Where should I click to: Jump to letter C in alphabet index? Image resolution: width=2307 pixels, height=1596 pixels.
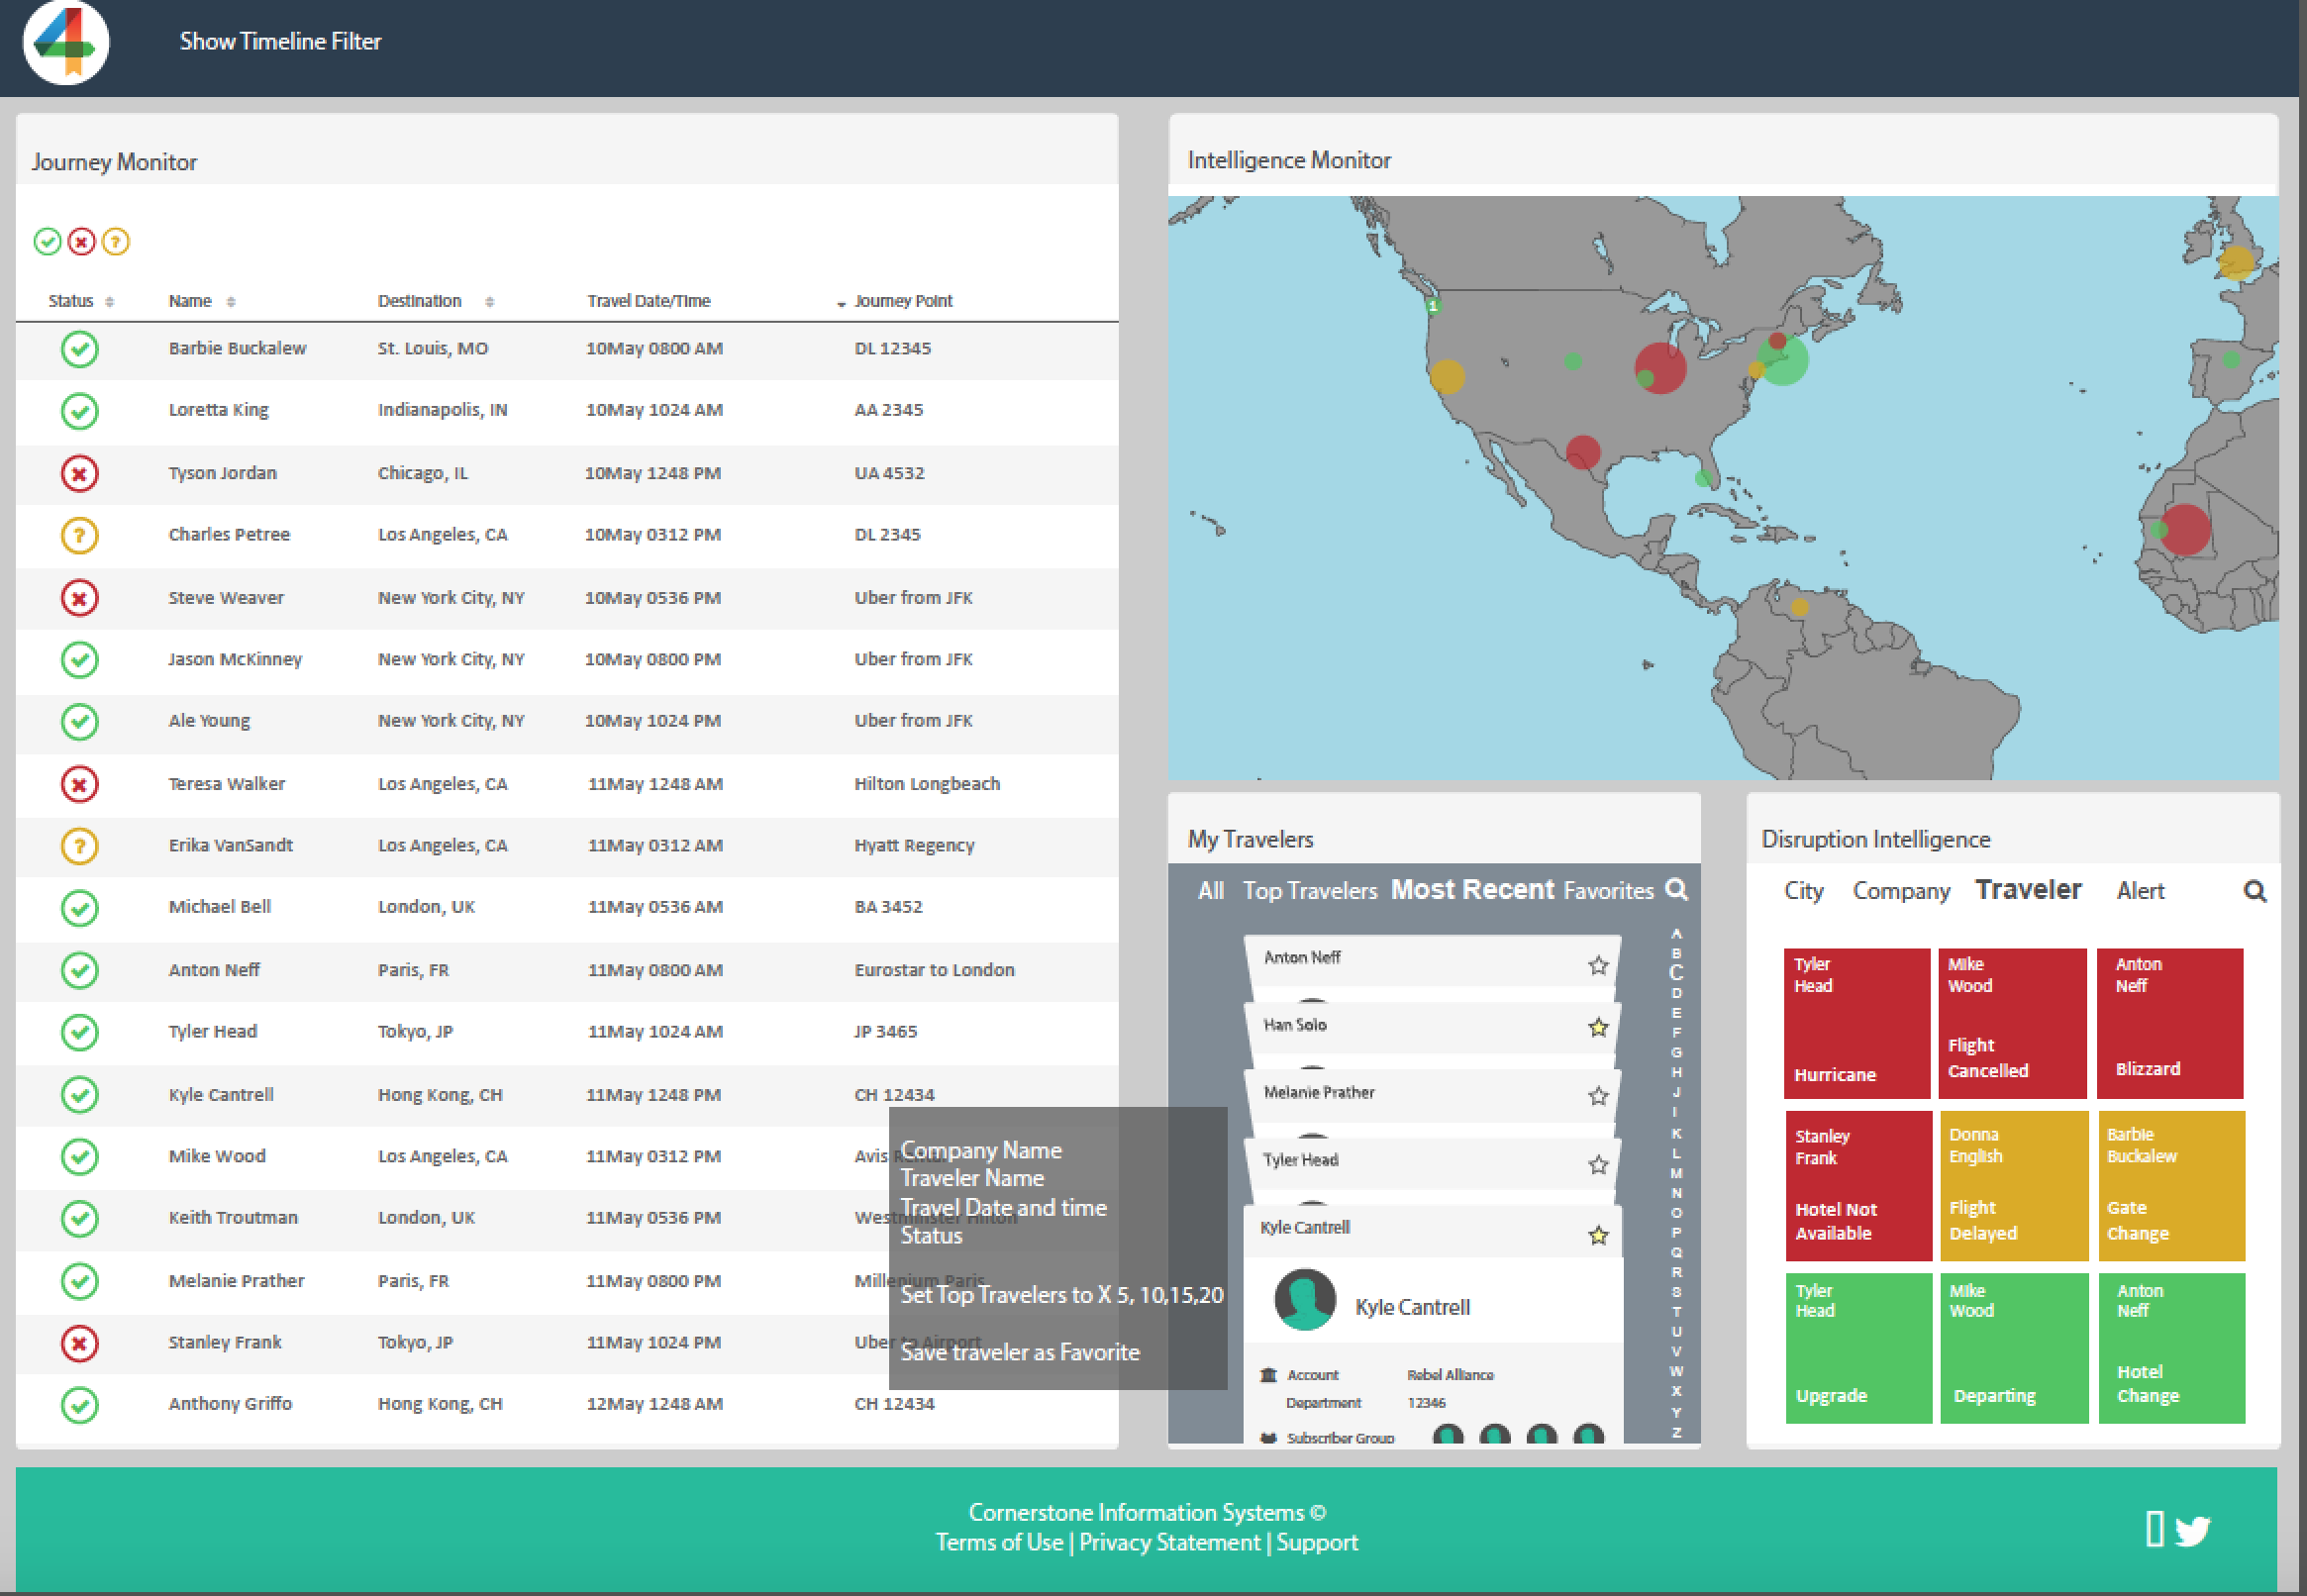(1676, 972)
